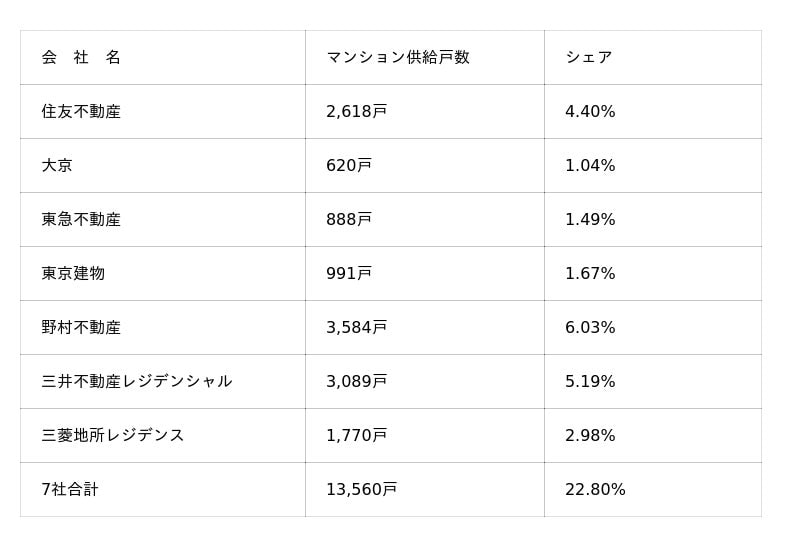Select the 三菱地所レジデンス cell
The image size is (800, 547).
[113, 436]
